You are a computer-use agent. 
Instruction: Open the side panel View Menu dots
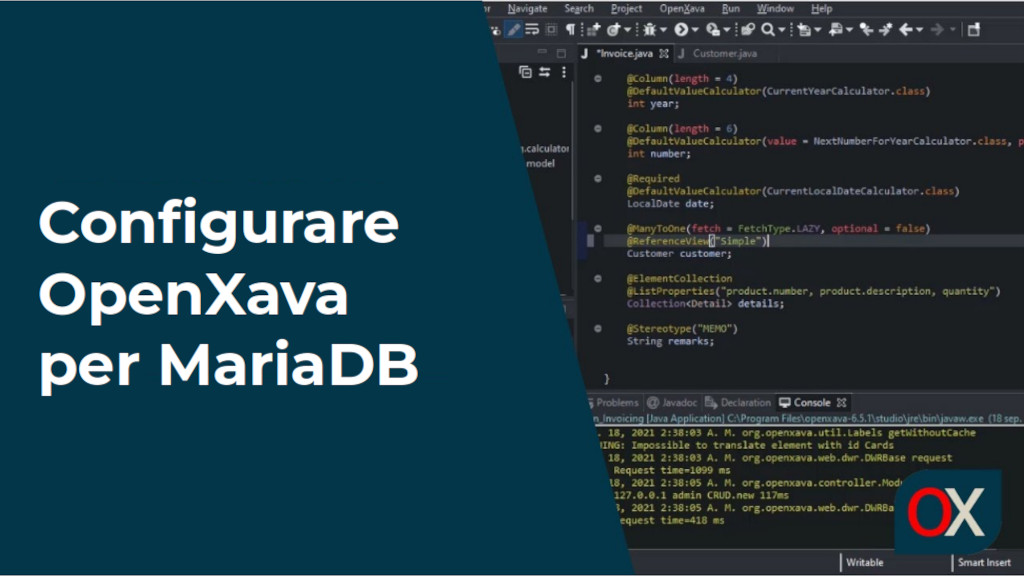[x=564, y=72]
